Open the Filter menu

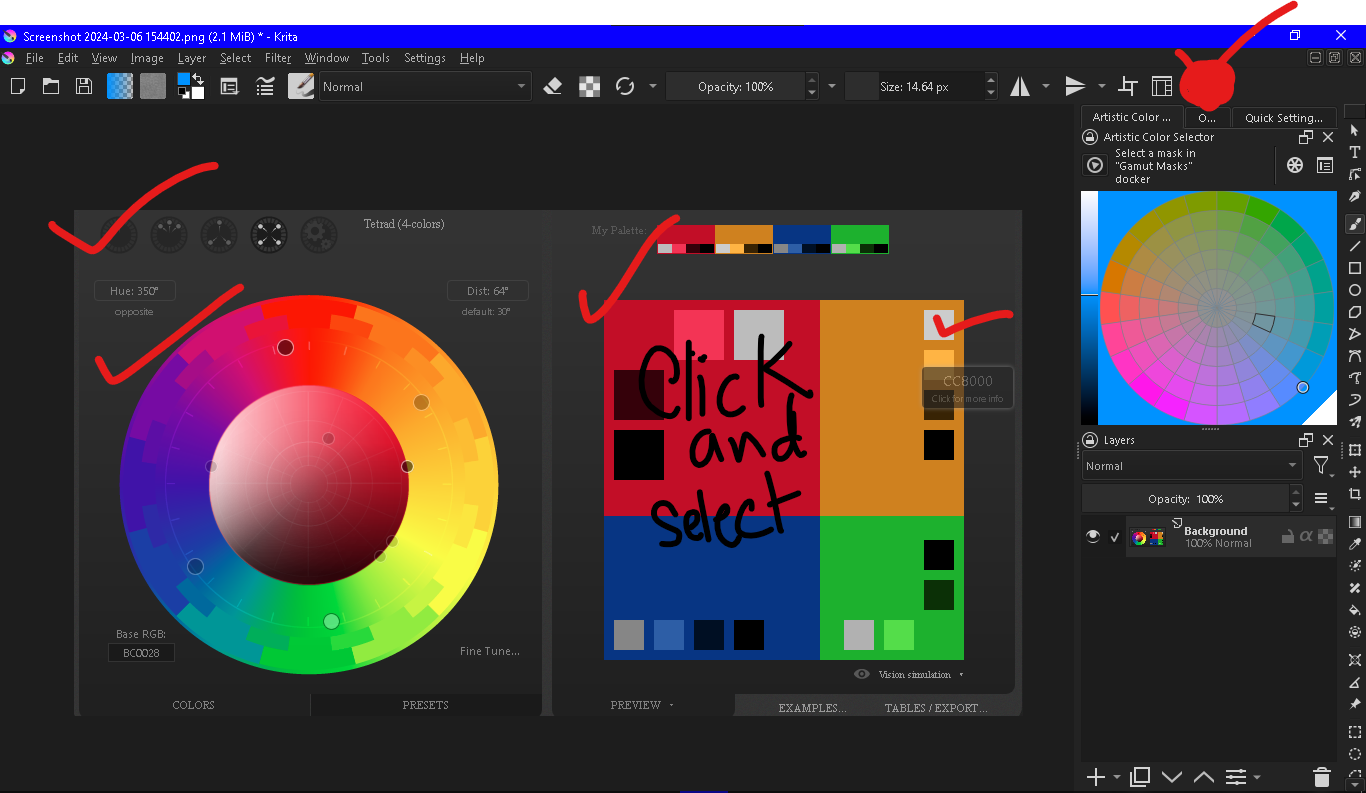(x=278, y=58)
